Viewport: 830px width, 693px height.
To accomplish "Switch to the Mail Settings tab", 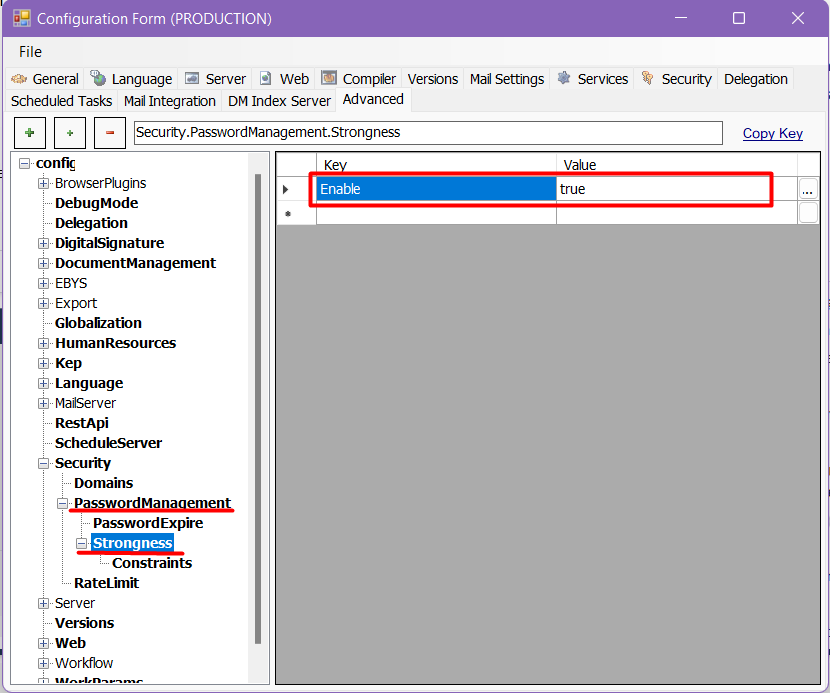I will [x=507, y=79].
